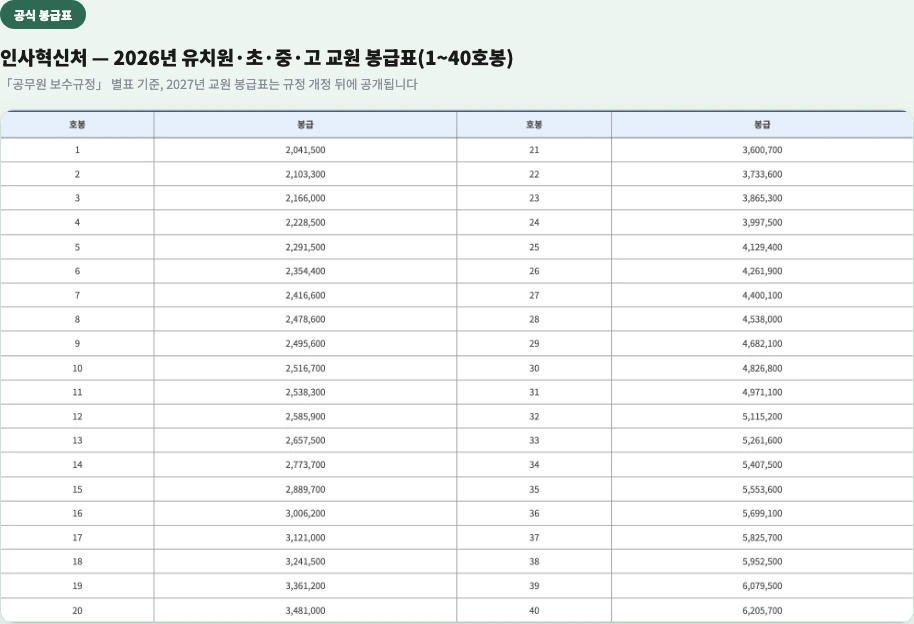Pick the cell showing 4,261,900

(762, 271)
